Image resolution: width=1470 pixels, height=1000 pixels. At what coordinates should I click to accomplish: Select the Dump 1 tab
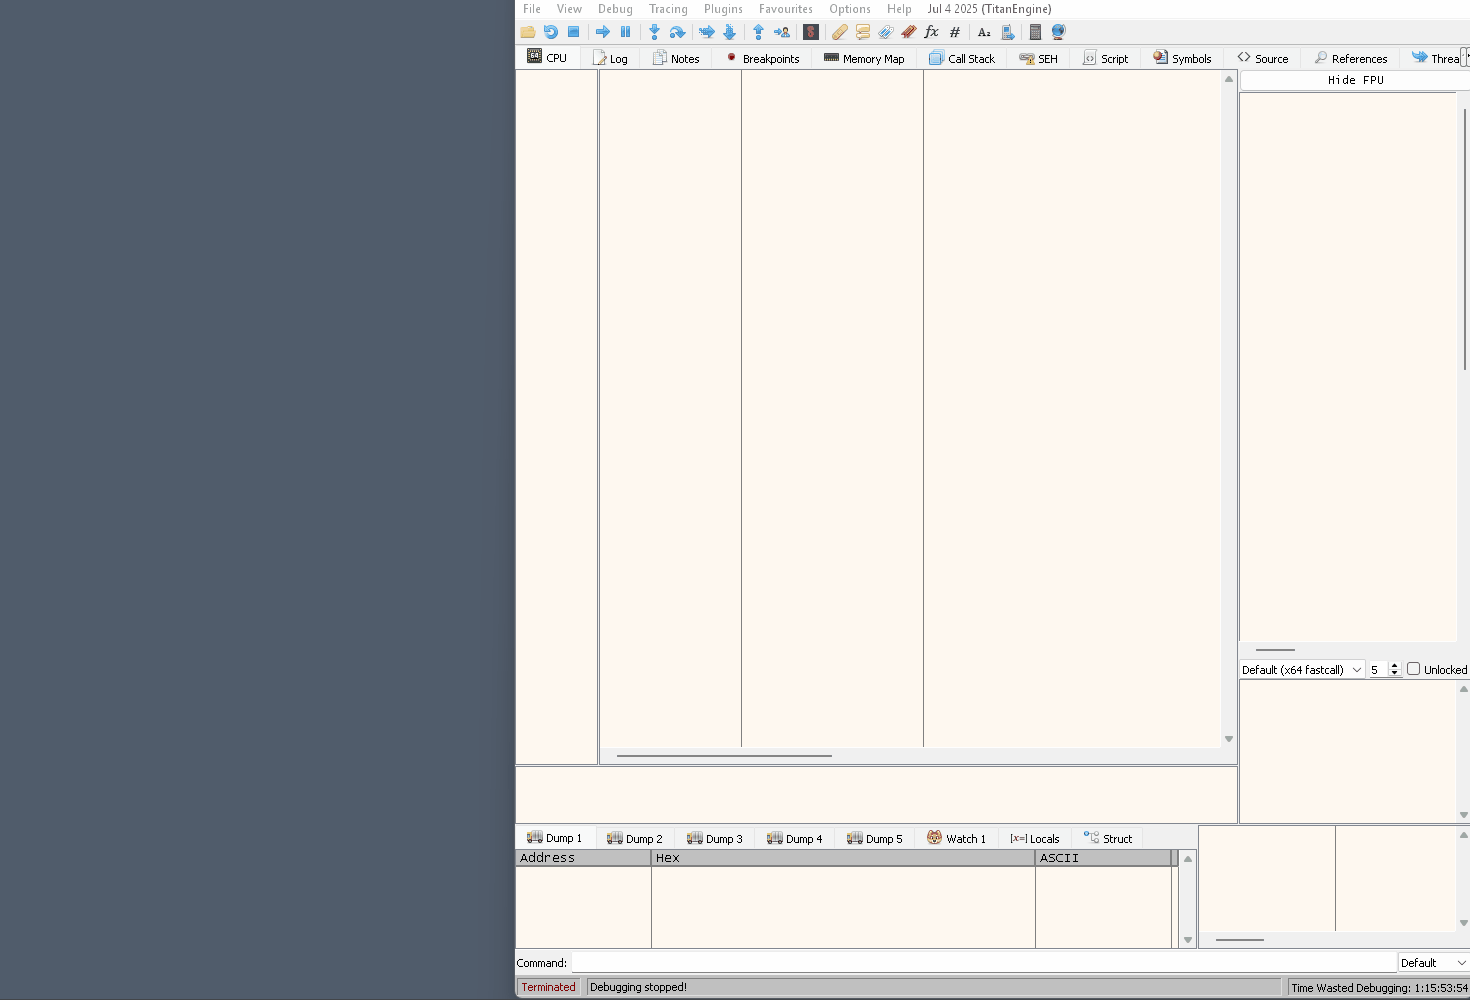(x=554, y=838)
